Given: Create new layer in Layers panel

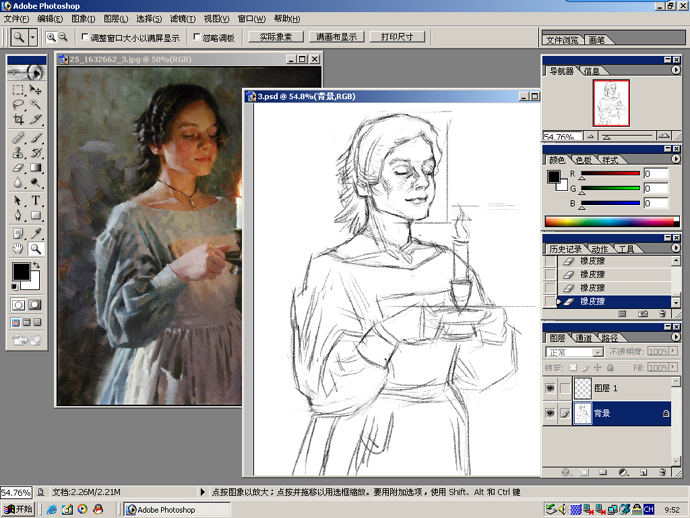Looking at the screenshot, I should tap(643, 472).
